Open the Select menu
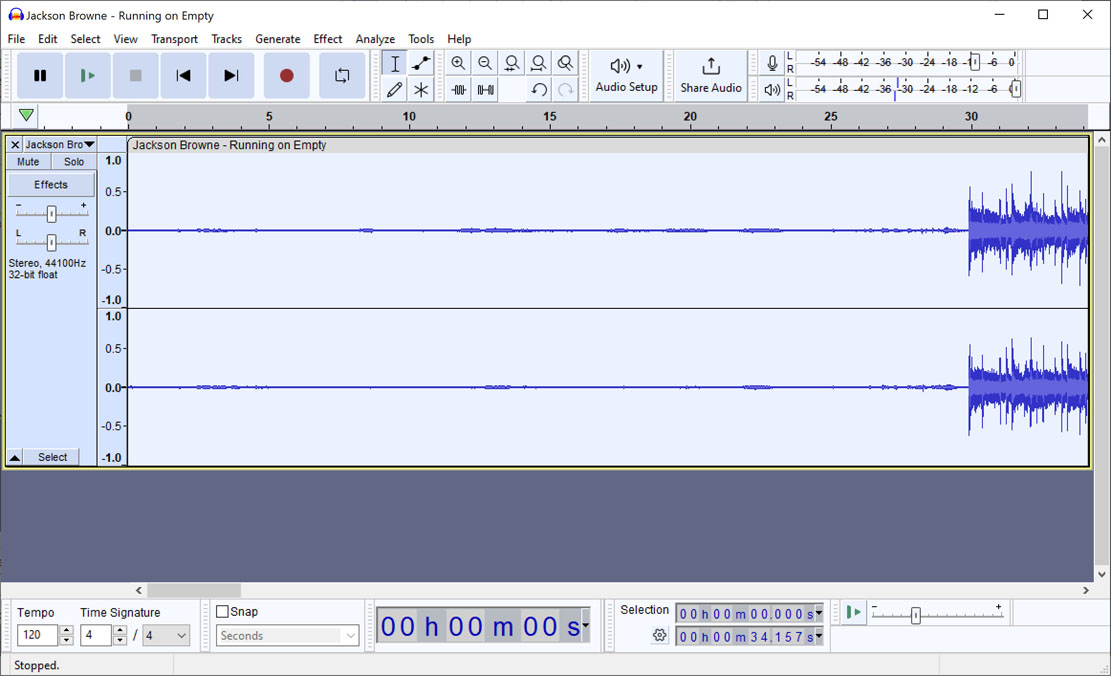 coord(85,39)
